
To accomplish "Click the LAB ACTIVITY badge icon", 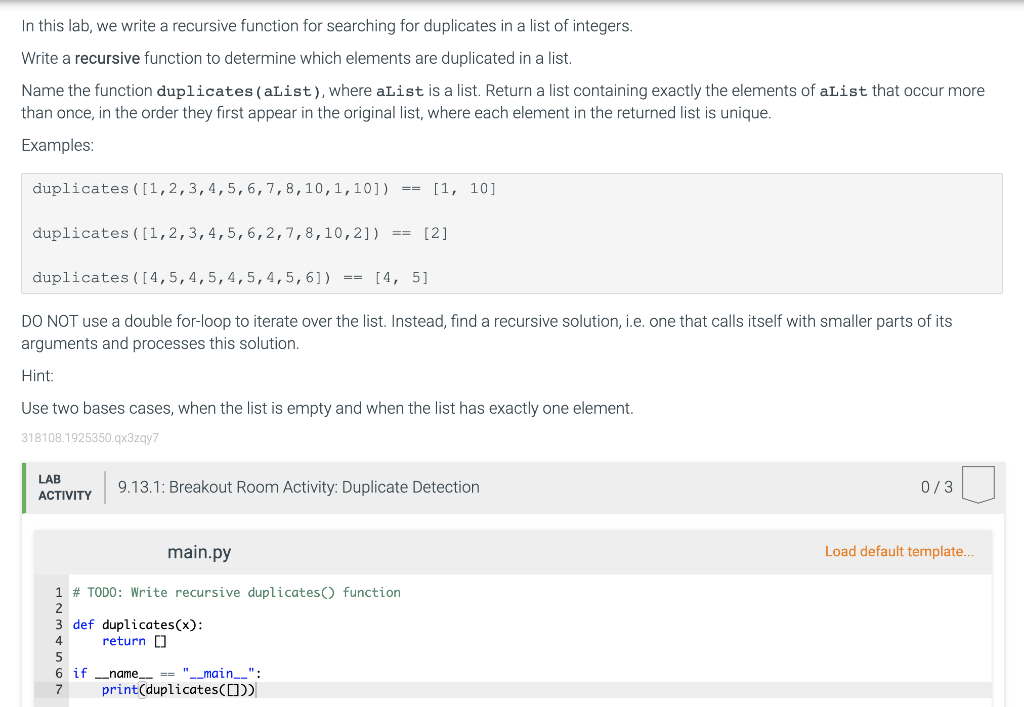I will (64, 487).
